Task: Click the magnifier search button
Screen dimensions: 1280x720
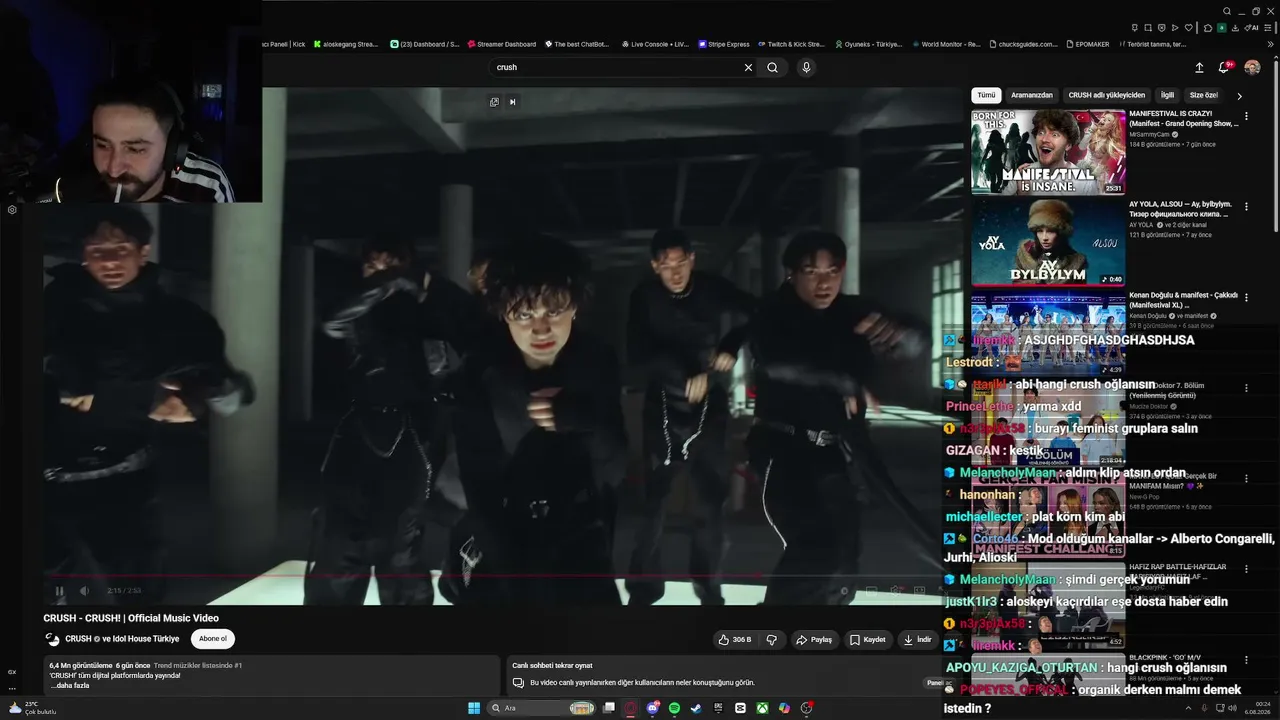Action: [772, 67]
